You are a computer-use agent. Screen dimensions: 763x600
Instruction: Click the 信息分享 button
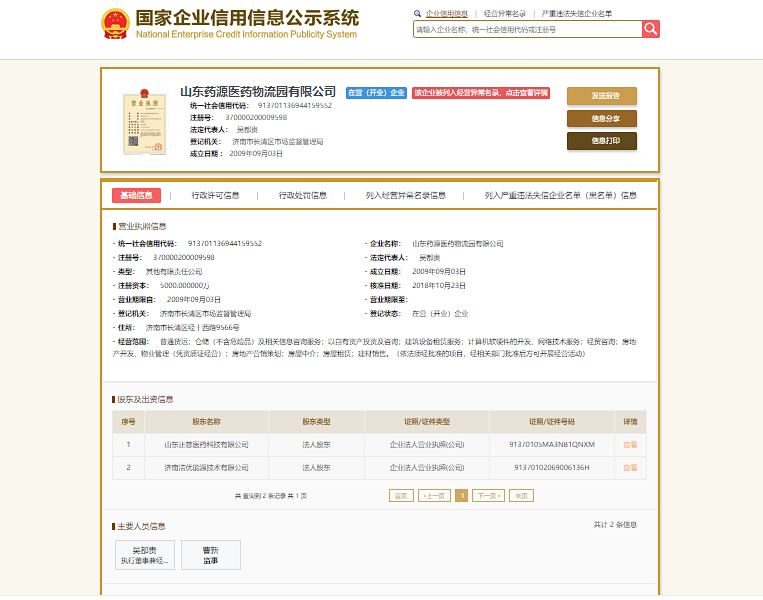[602, 118]
